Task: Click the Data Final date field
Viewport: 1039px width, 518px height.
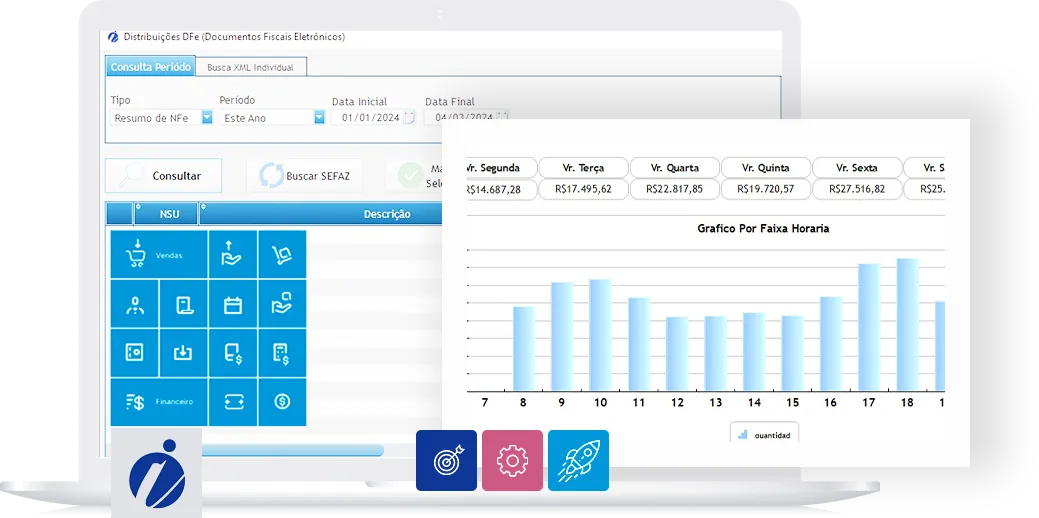Action: click(x=464, y=117)
